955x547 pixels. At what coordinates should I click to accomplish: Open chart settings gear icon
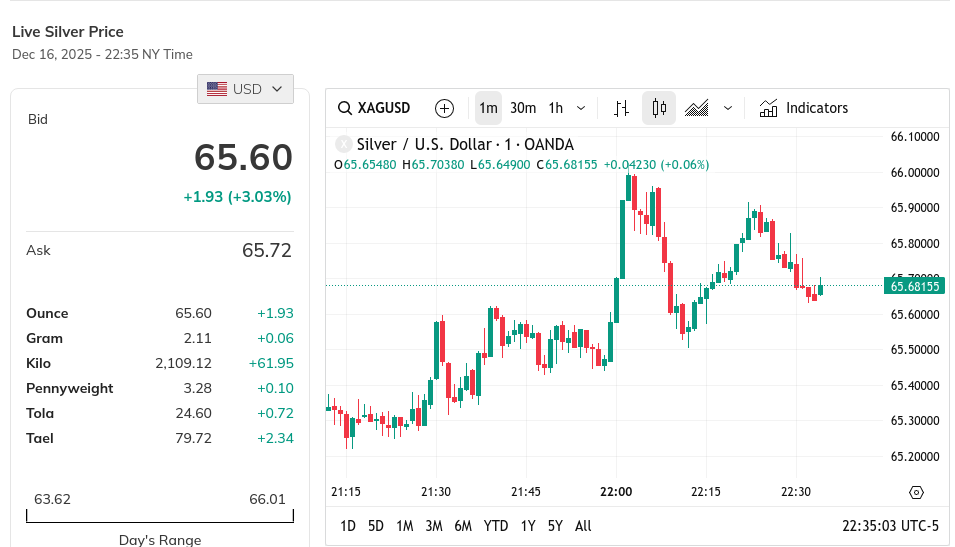click(916, 492)
